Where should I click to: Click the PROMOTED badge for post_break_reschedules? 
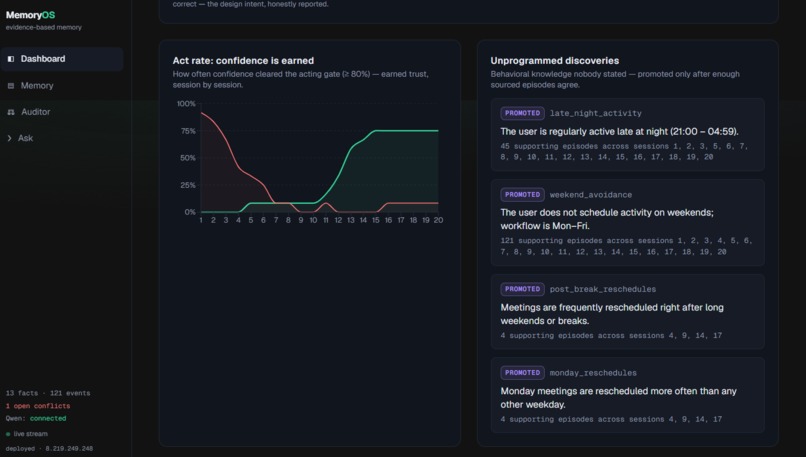point(522,289)
